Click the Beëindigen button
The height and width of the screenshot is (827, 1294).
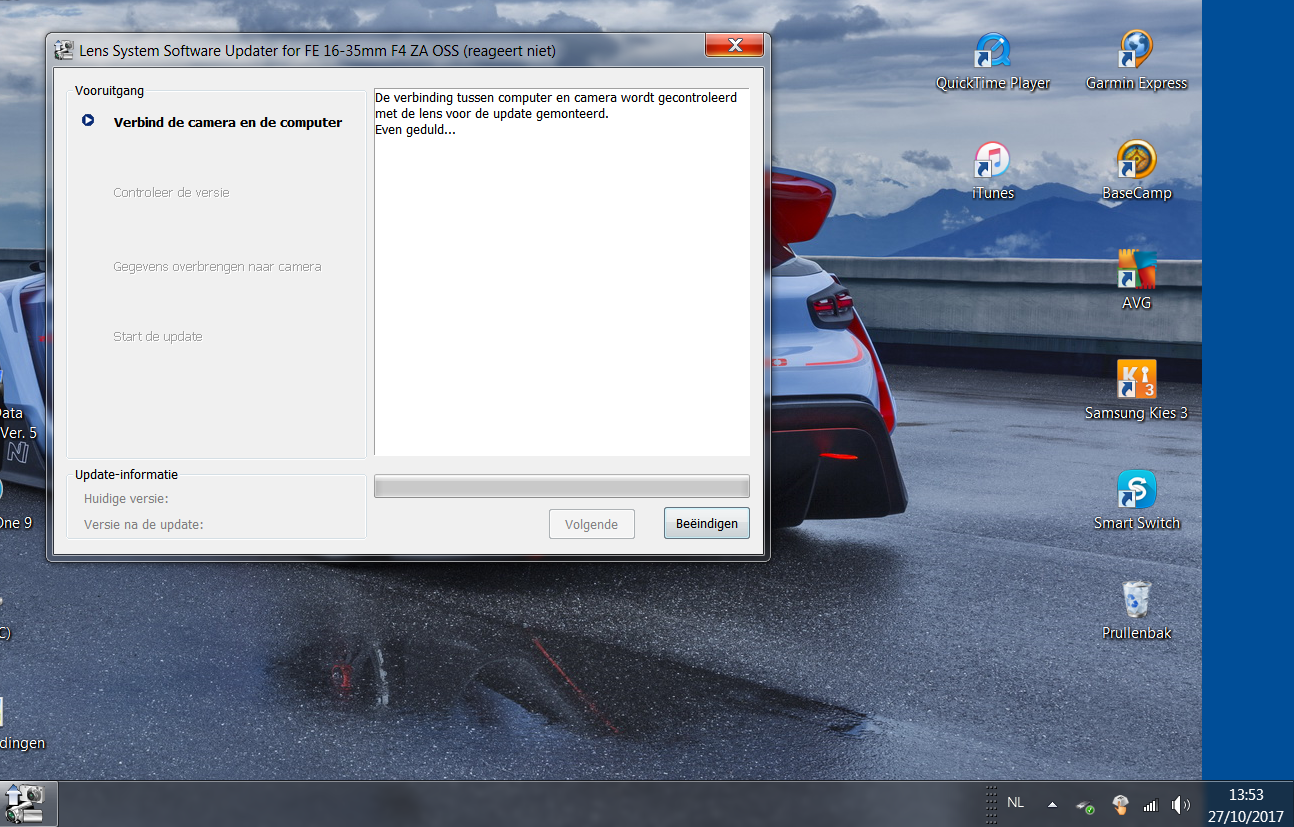706,524
